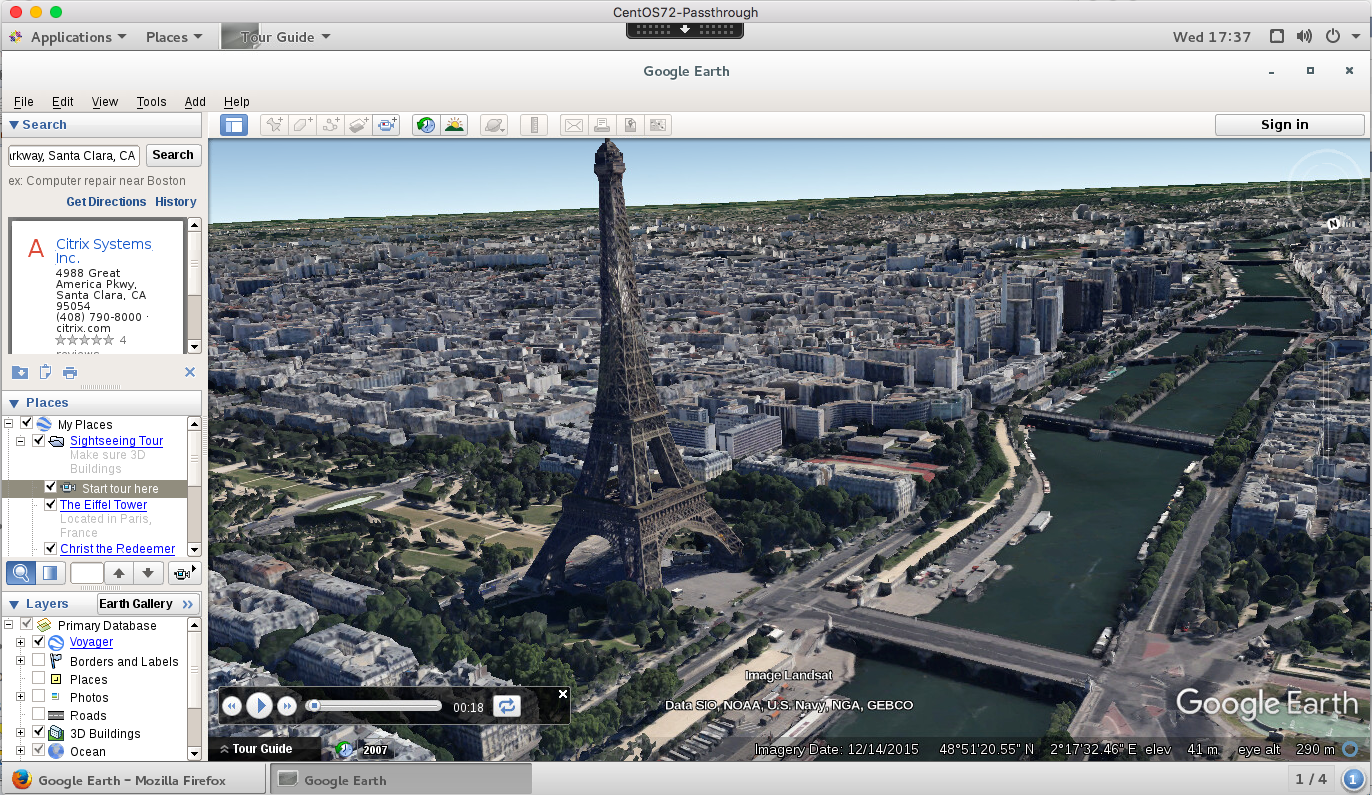The image size is (1372, 795).
Task: Show historical imagery clock icon
Action: (x=426, y=125)
